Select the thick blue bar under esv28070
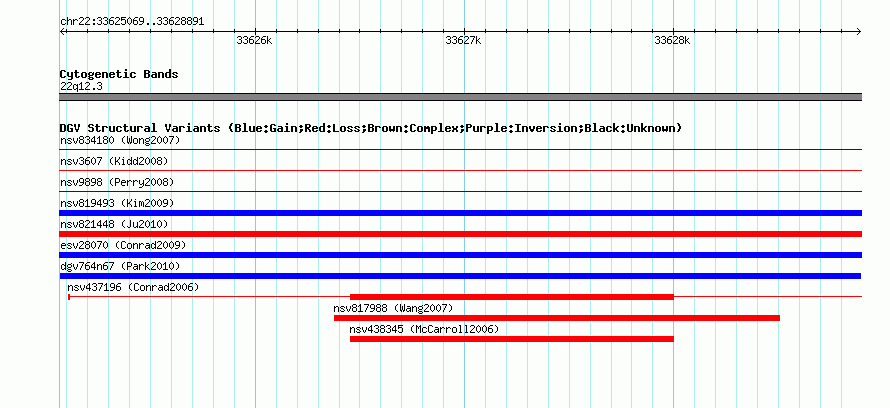The image size is (890, 408). point(461,255)
